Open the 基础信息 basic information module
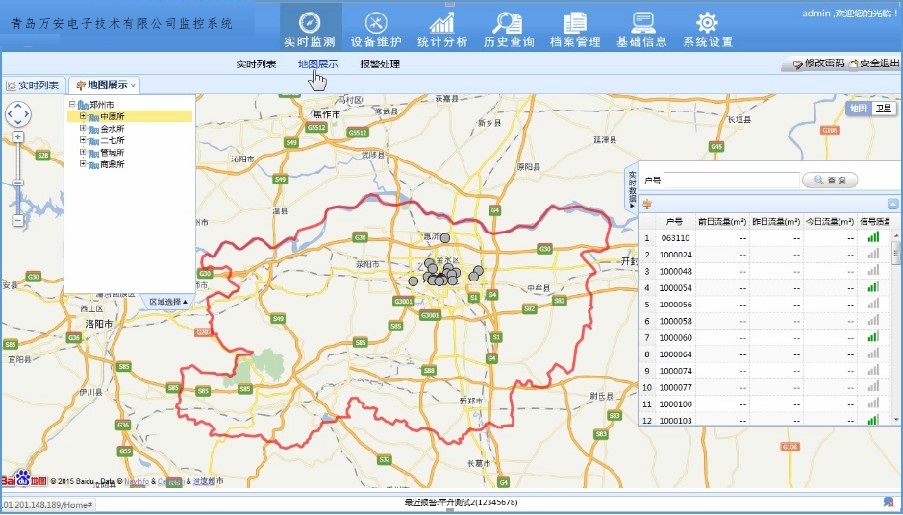 click(x=642, y=28)
